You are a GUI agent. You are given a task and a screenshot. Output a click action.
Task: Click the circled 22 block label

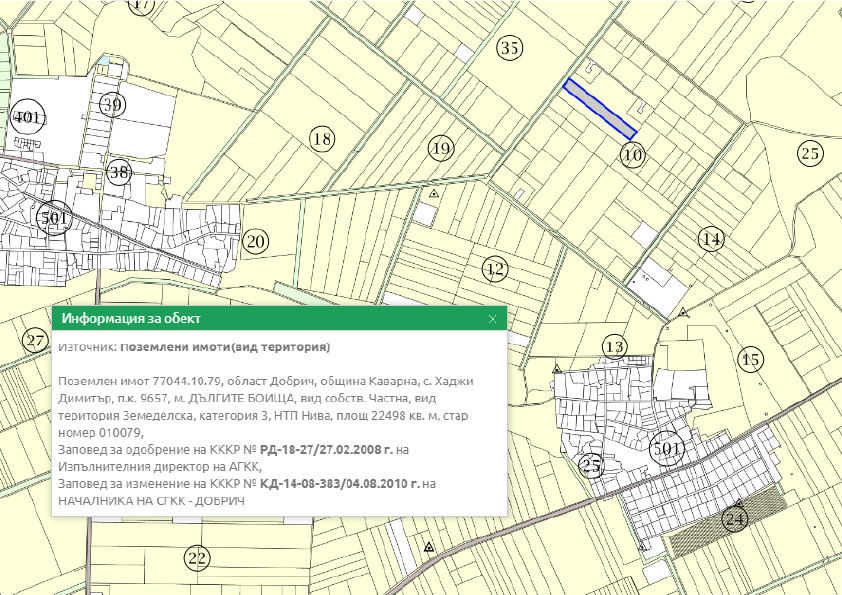[197, 558]
